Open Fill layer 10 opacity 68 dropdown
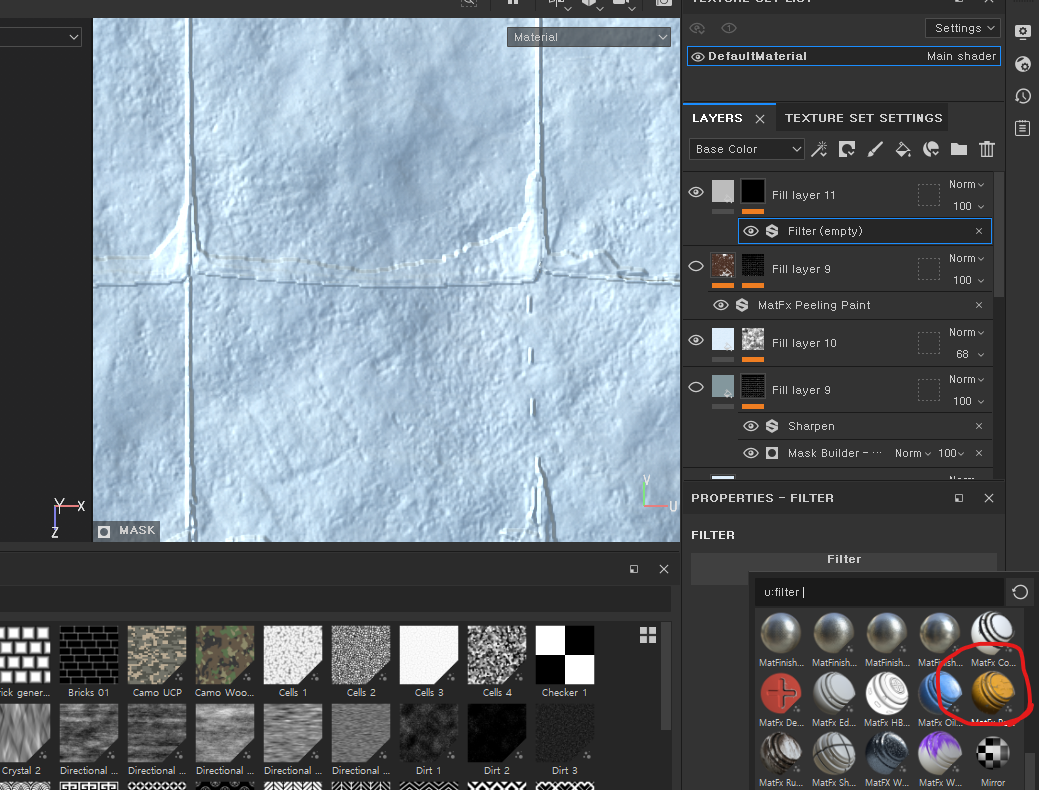Image resolution: width=1039 pixels, height=790 pixels. (969, 354)
